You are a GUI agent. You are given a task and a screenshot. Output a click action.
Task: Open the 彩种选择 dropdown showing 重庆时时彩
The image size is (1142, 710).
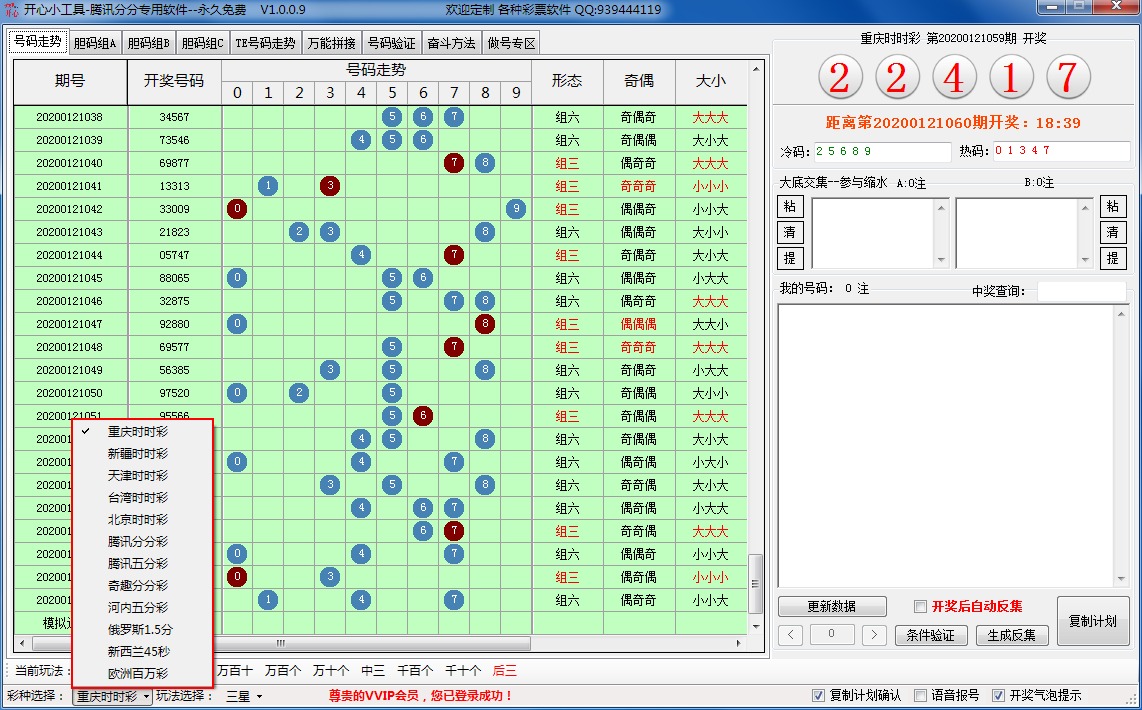(x=113, y=696)
